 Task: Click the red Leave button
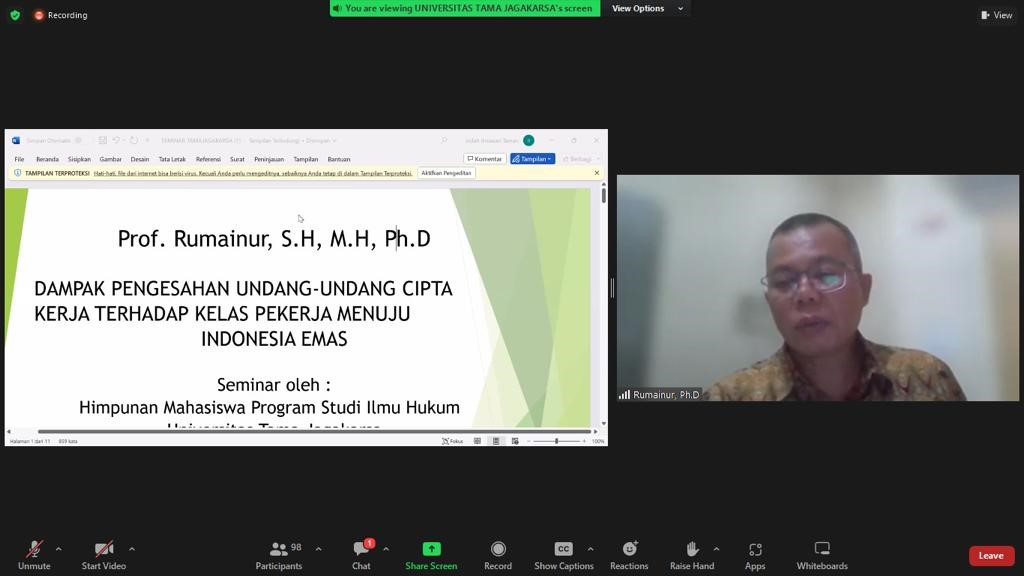pyautogui.click(x=990, y=556)
